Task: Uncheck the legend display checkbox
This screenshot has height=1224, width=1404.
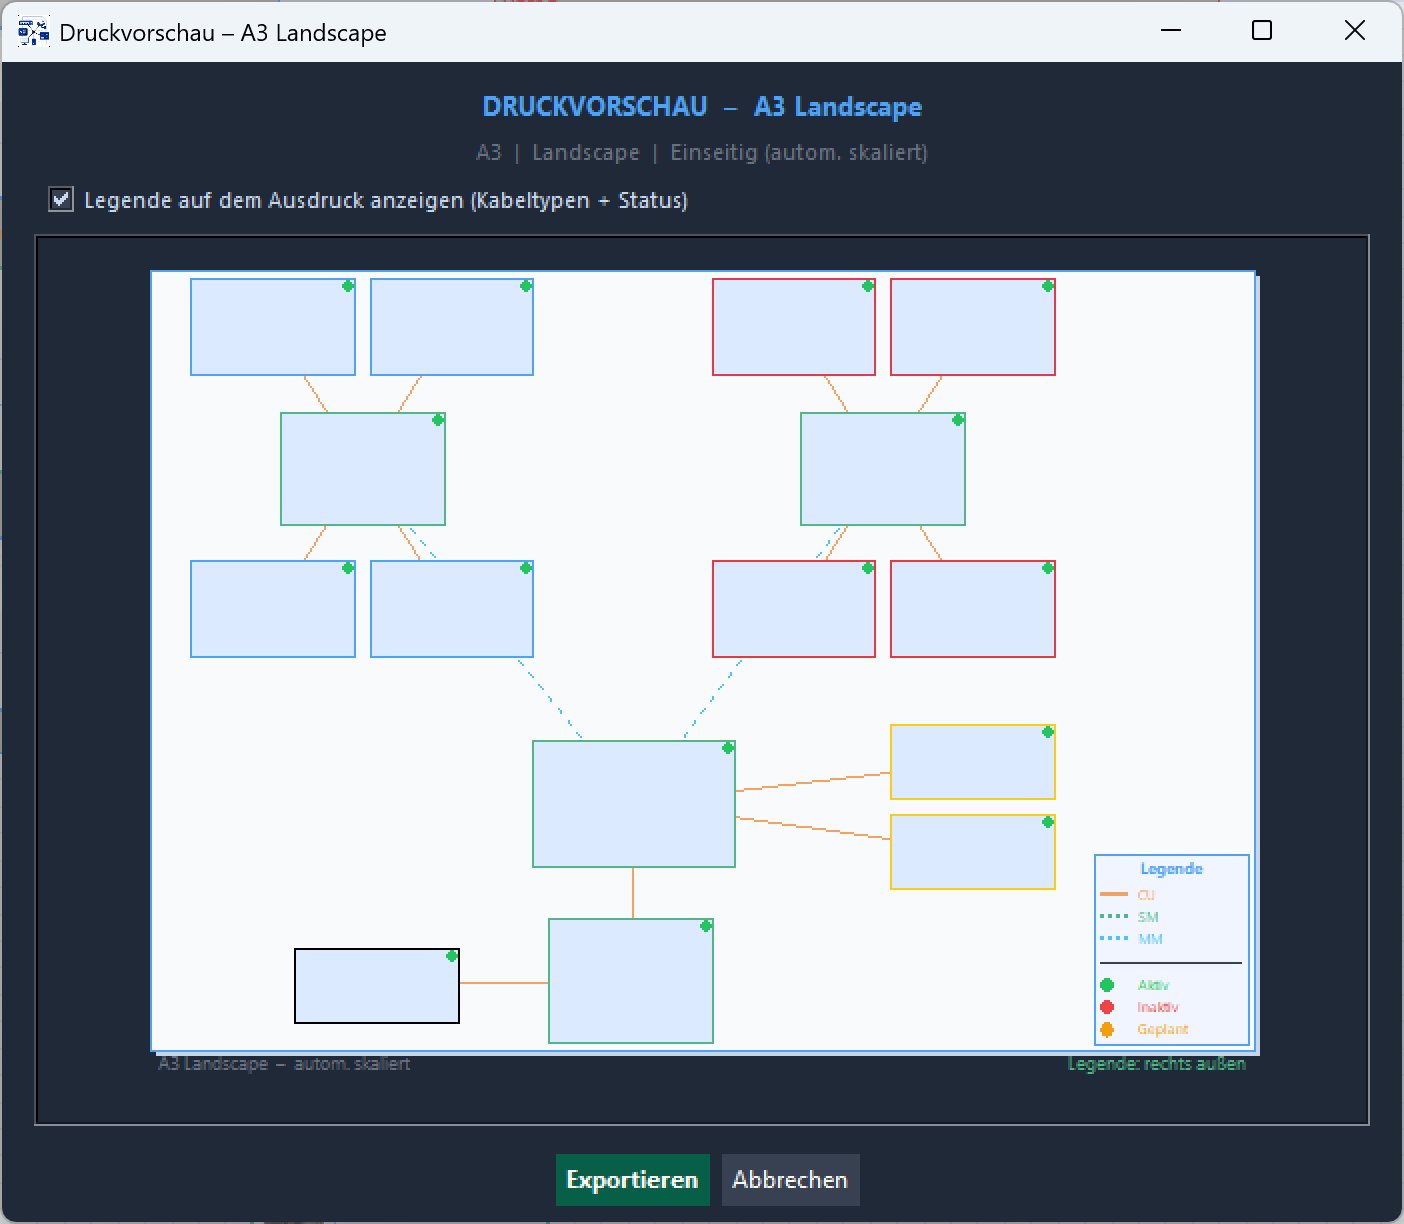Action: click(61, 199)
